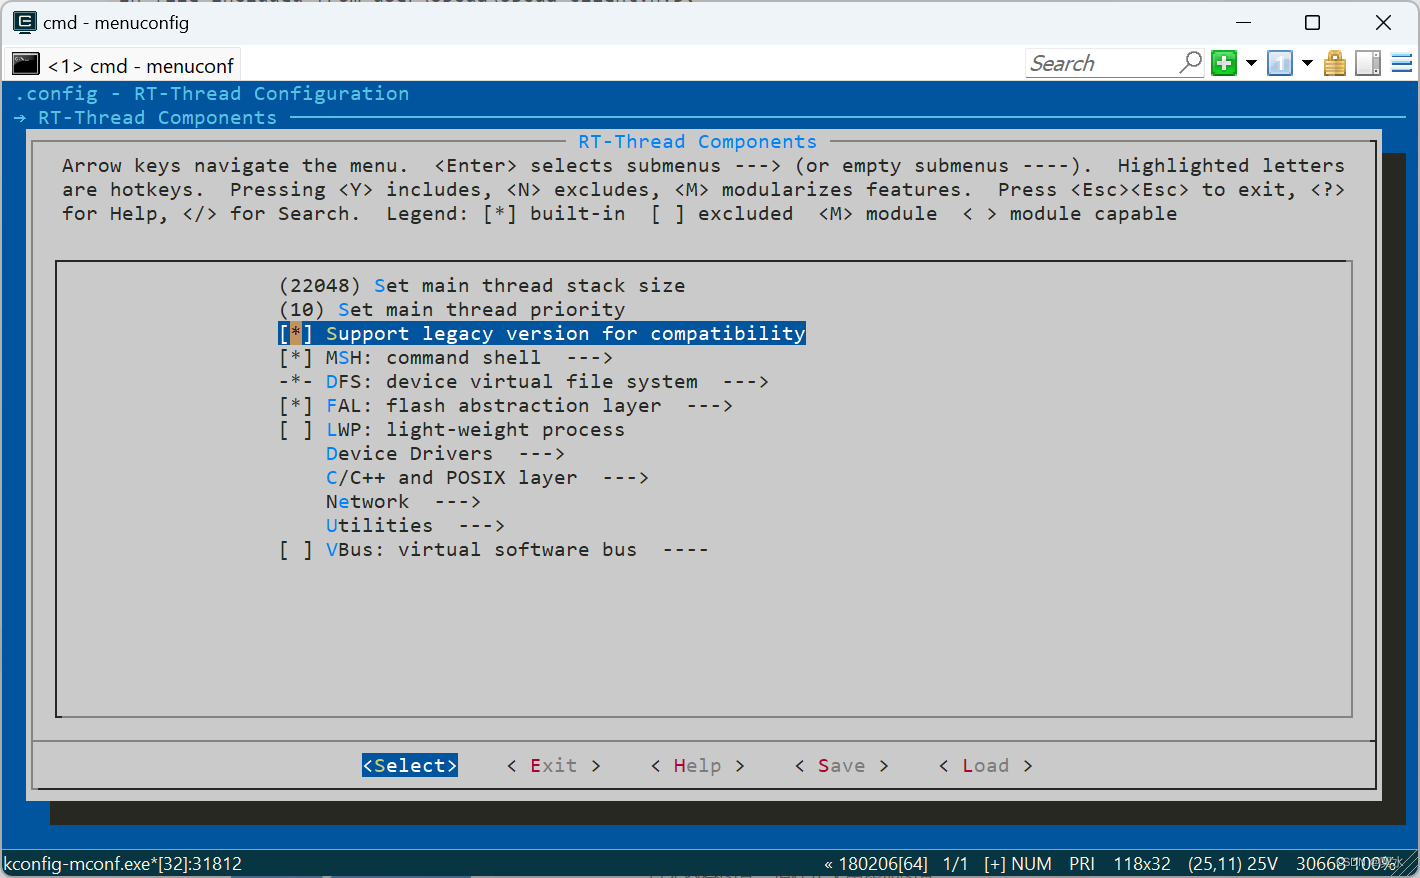Click the RT-Thread Components breadcrumb text
This screenshot has height=878, width=1420.
(157, 117)
